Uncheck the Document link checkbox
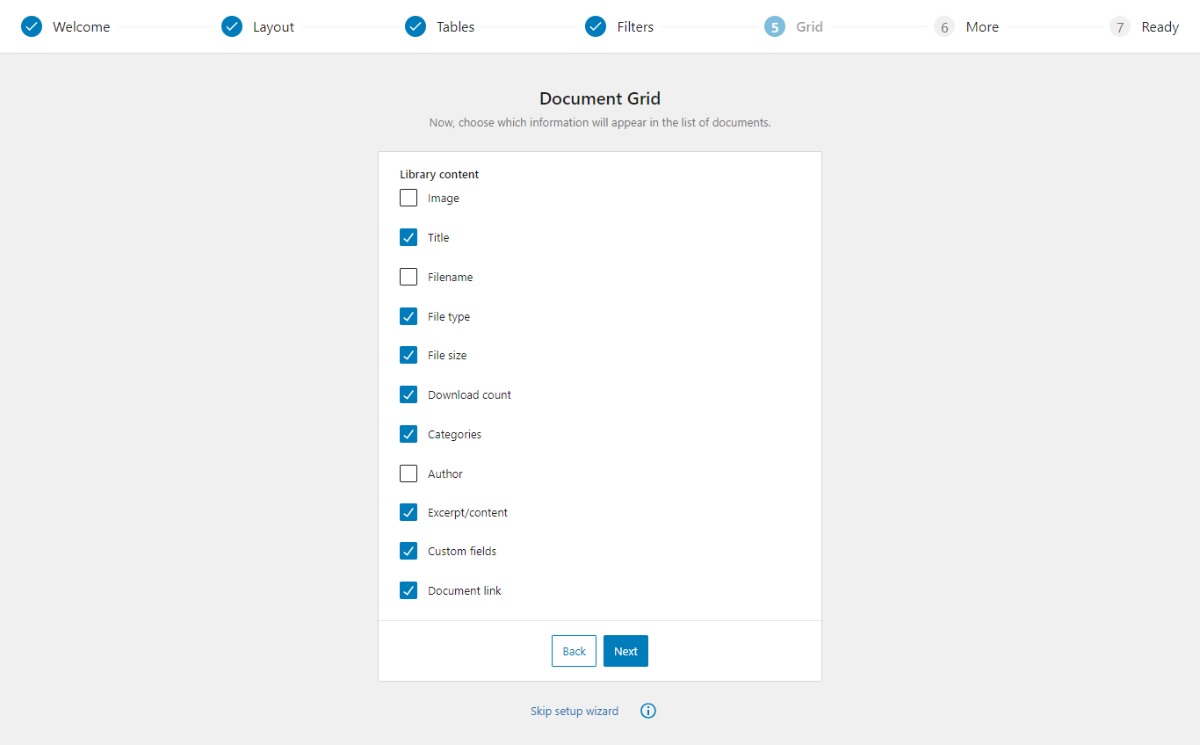 (408, 590)
